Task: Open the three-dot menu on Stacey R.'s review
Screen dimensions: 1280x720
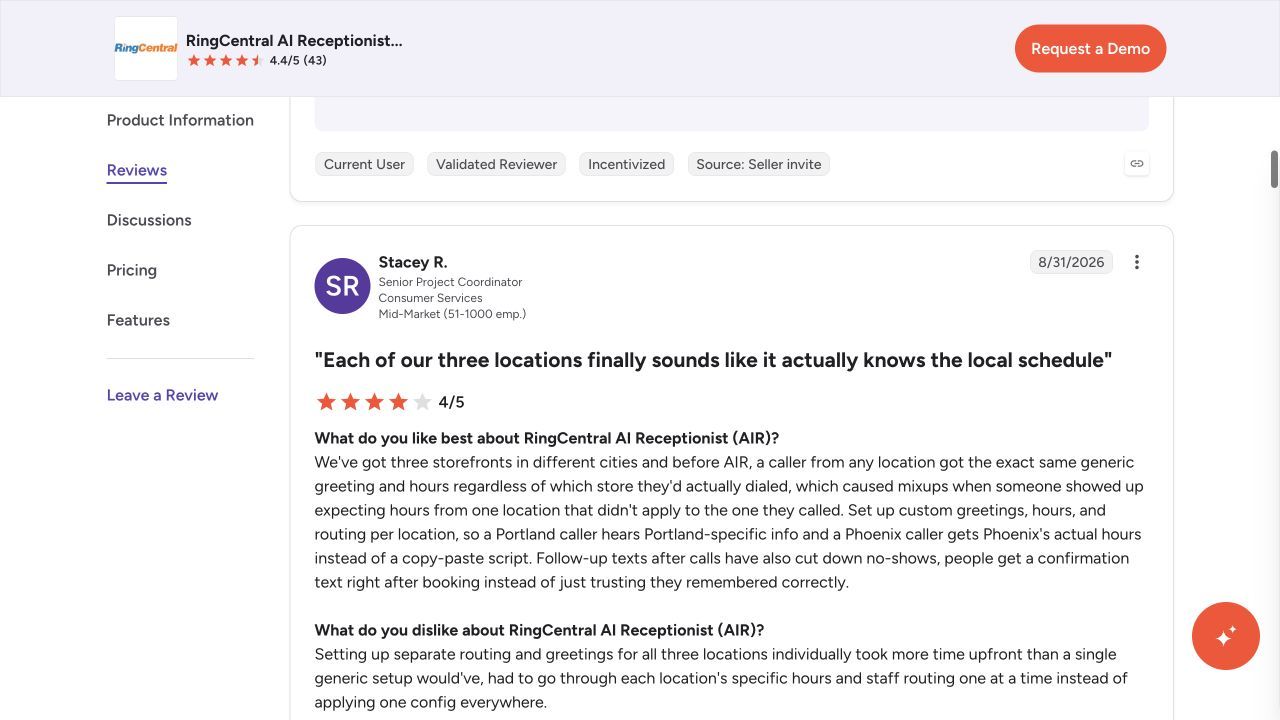Action: (x=1137, y=262)
